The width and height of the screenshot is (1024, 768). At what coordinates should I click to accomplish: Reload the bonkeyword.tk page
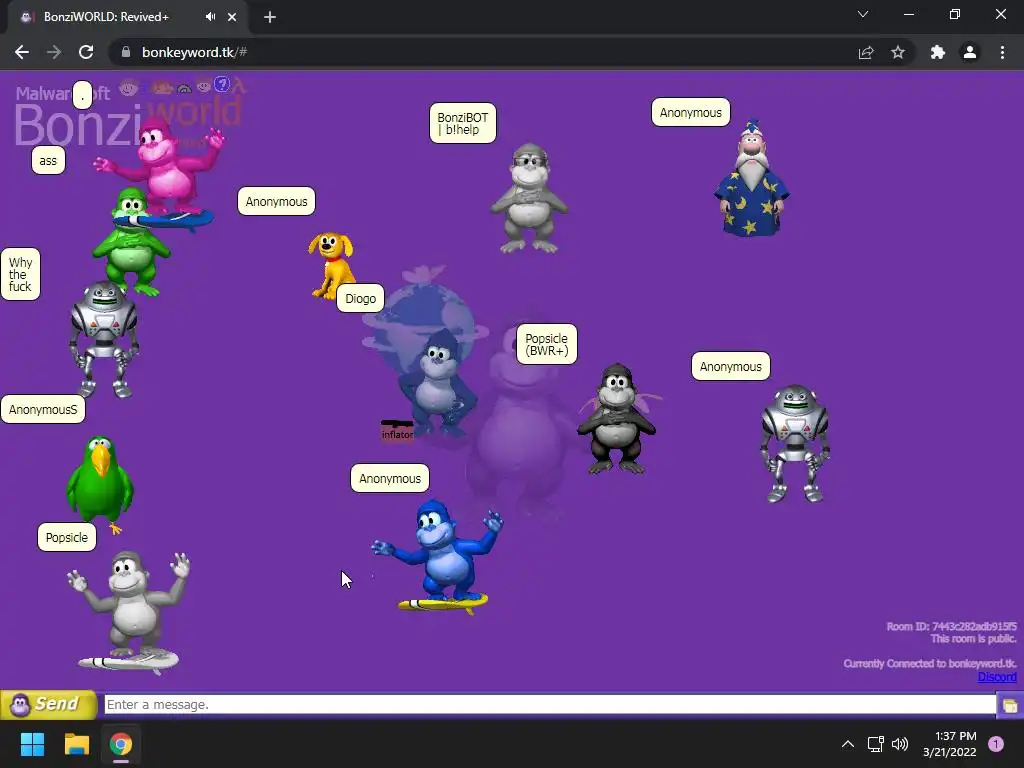point(86,52)
